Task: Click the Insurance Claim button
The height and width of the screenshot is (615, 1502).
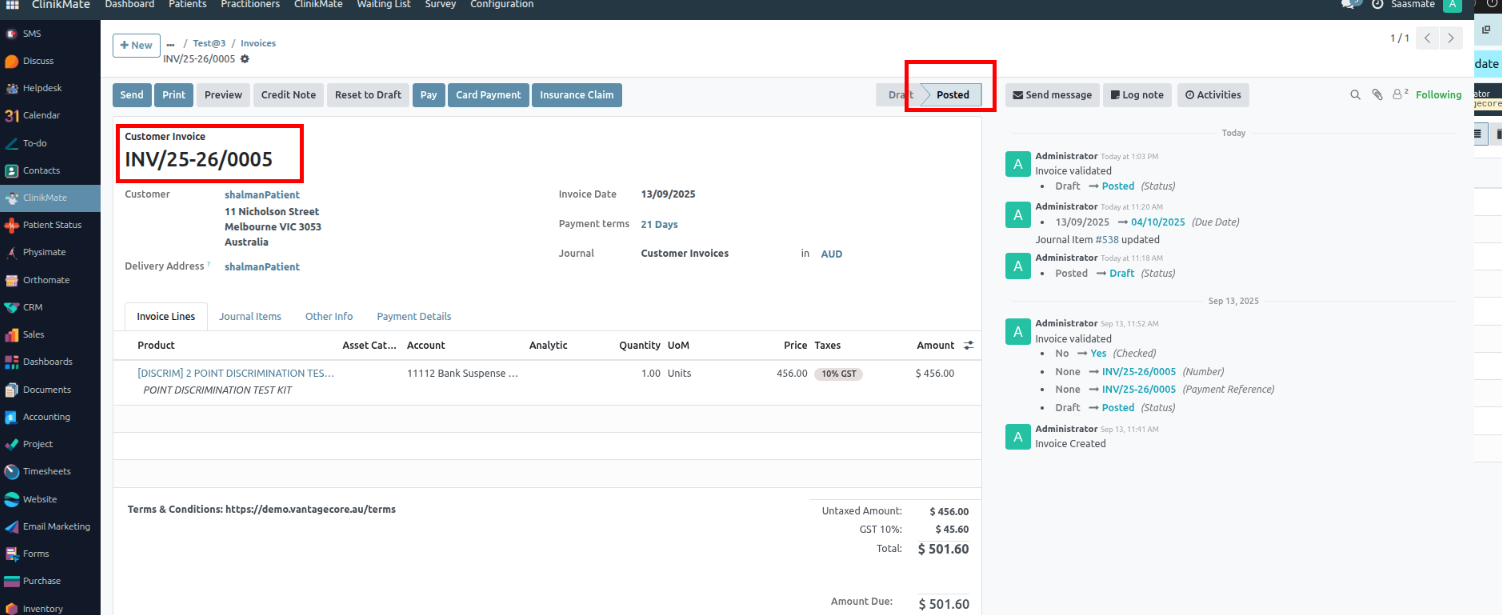Action: (576, 95)
